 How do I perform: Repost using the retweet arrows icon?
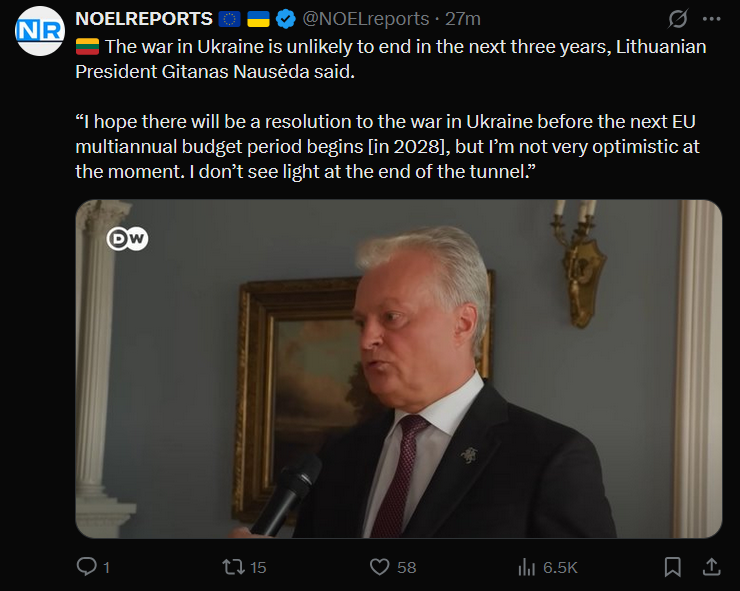tap(232, 567)
